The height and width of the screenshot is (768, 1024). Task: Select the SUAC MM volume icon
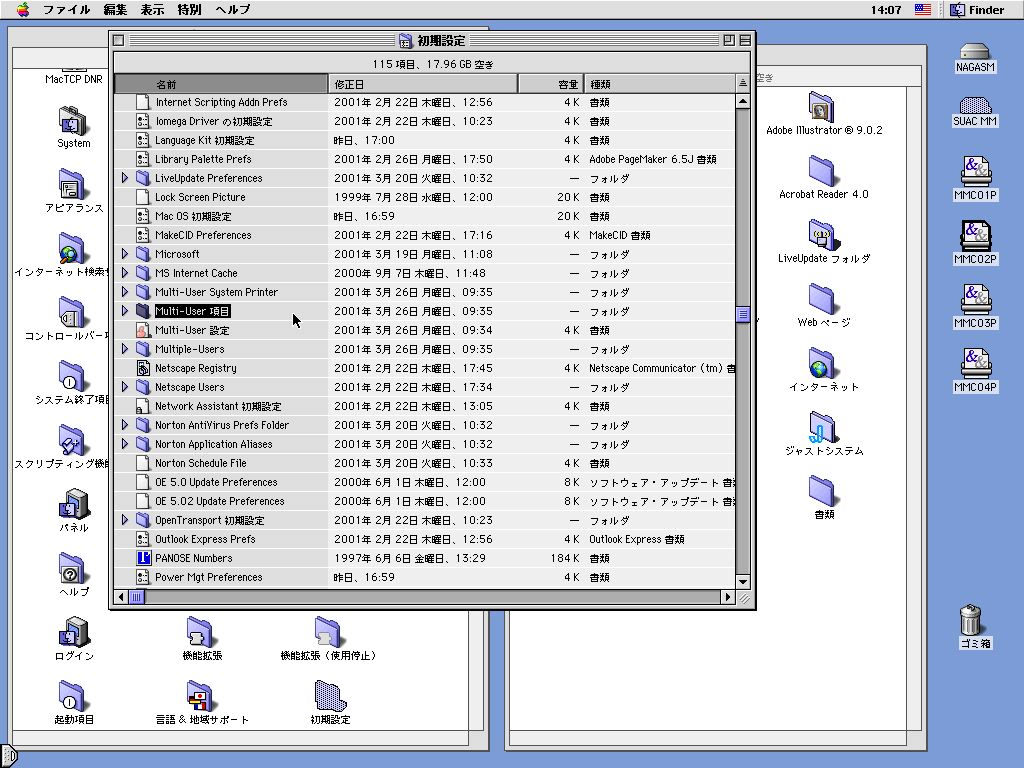(974, 104)
